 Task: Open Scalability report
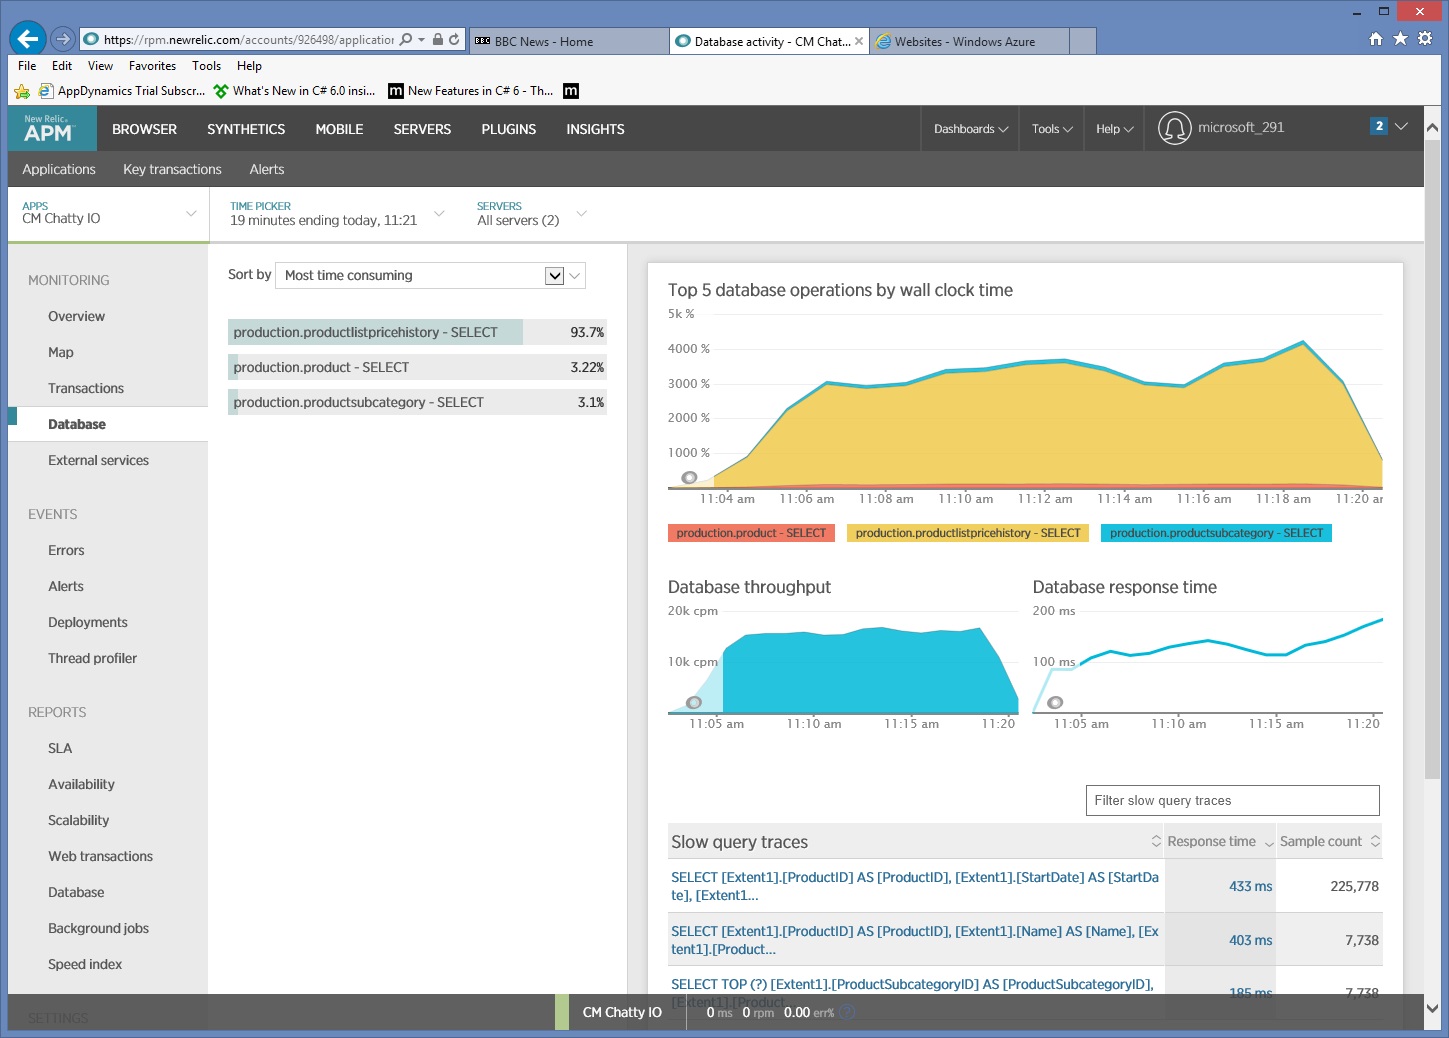click(78, 820)
